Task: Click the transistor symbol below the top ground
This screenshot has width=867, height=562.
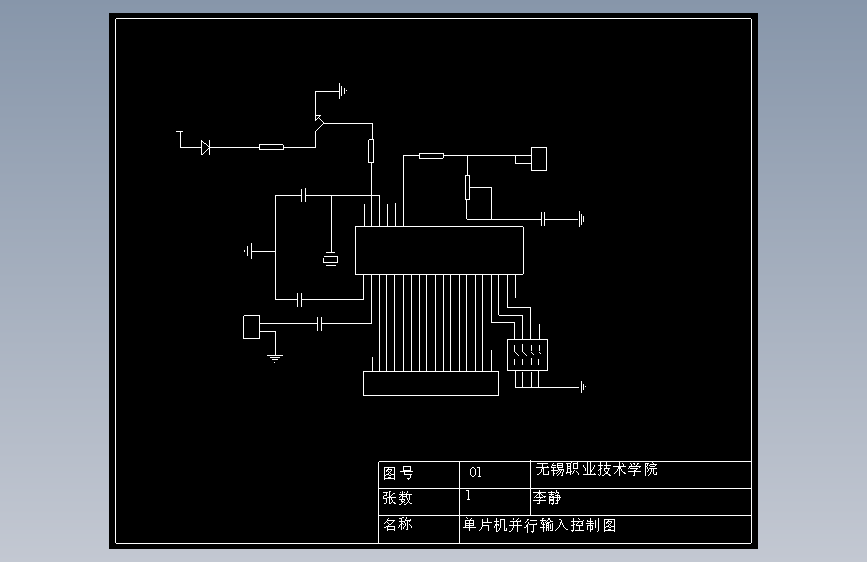Action: (x=318, y=124)
